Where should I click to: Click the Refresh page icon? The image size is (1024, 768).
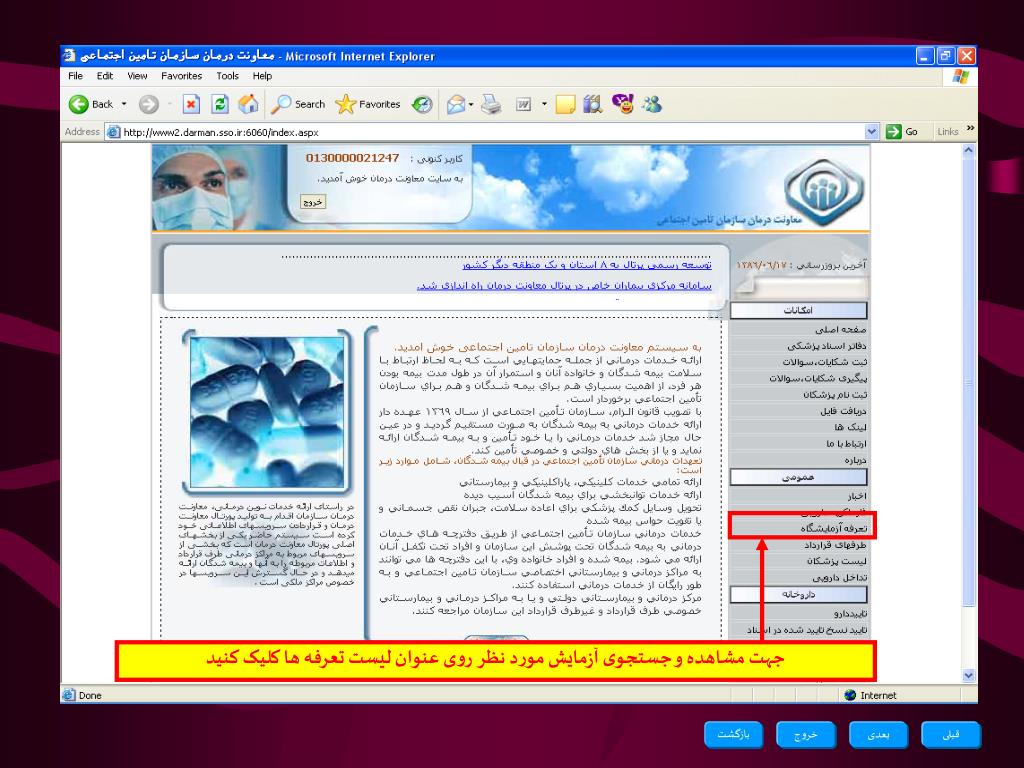click(220, 104)
